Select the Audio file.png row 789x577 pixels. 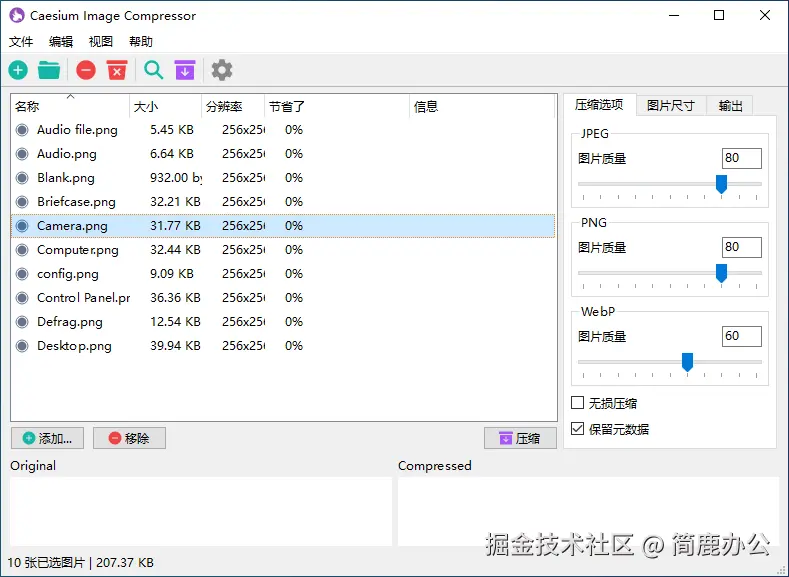click(x=283, y=130)
